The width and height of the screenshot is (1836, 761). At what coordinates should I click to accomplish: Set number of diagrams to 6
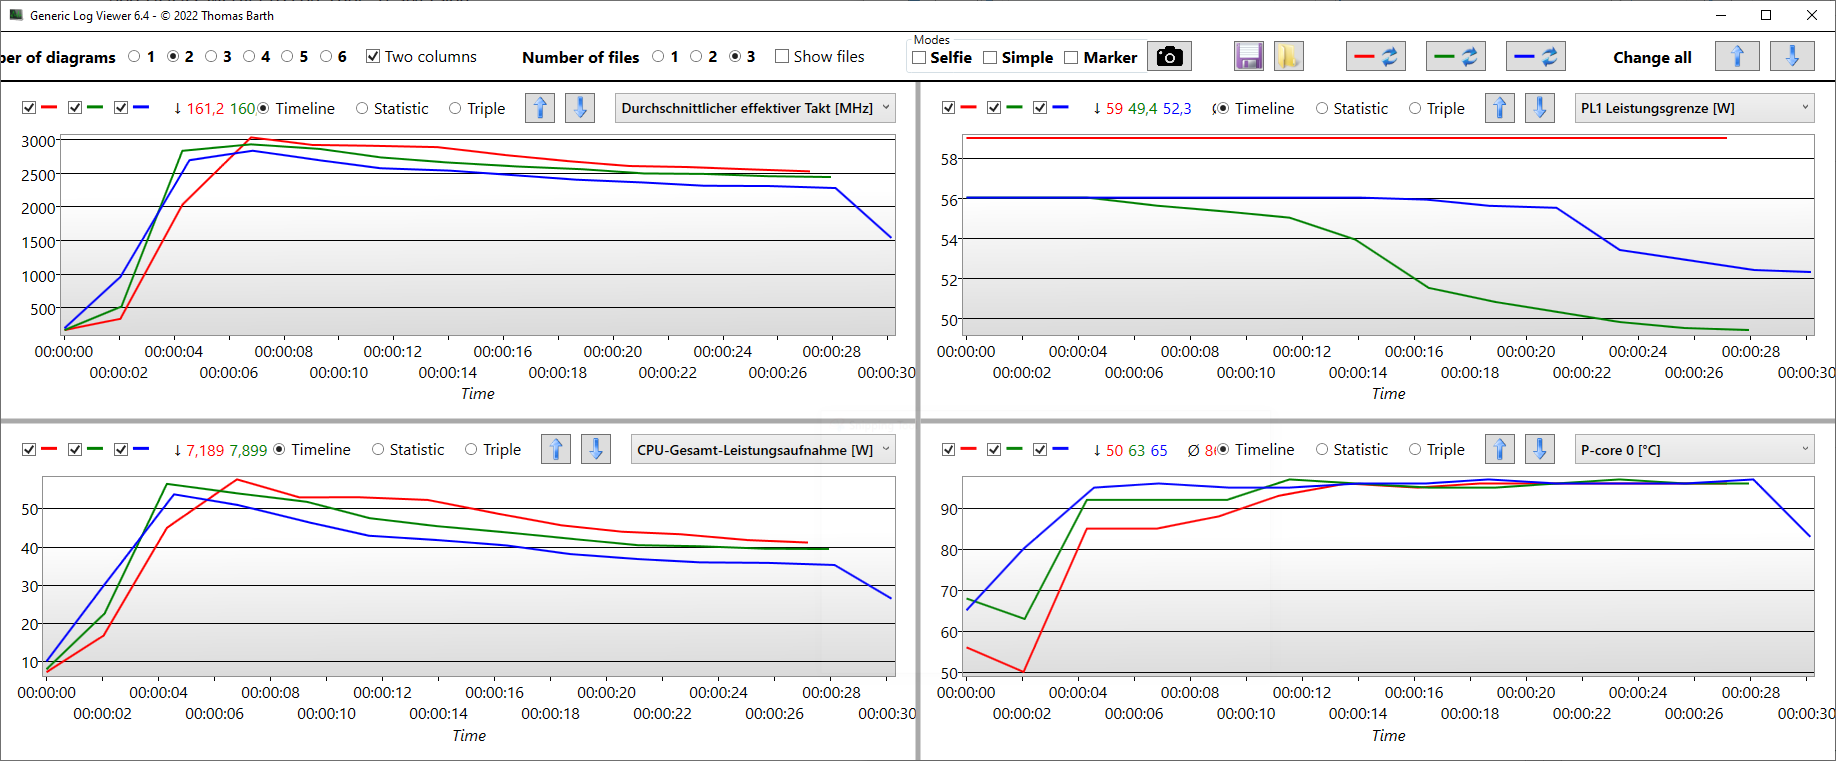[x=326, y=57]
